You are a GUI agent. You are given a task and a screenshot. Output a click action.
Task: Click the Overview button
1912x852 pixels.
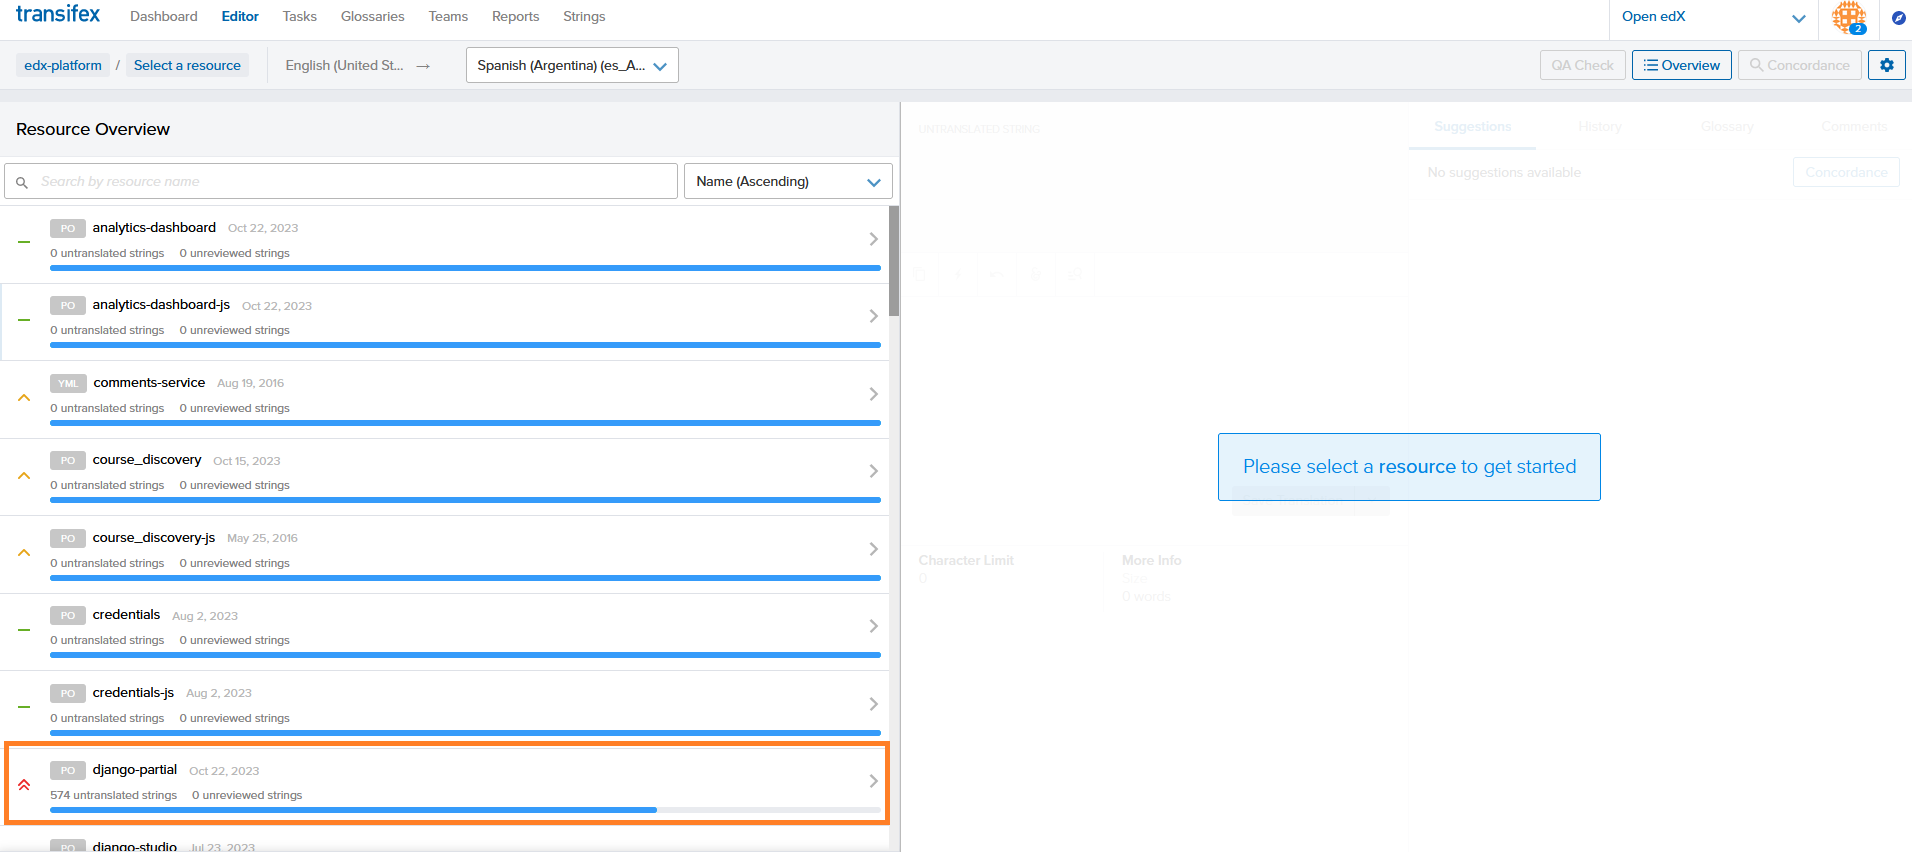(x=1681, y=65)
